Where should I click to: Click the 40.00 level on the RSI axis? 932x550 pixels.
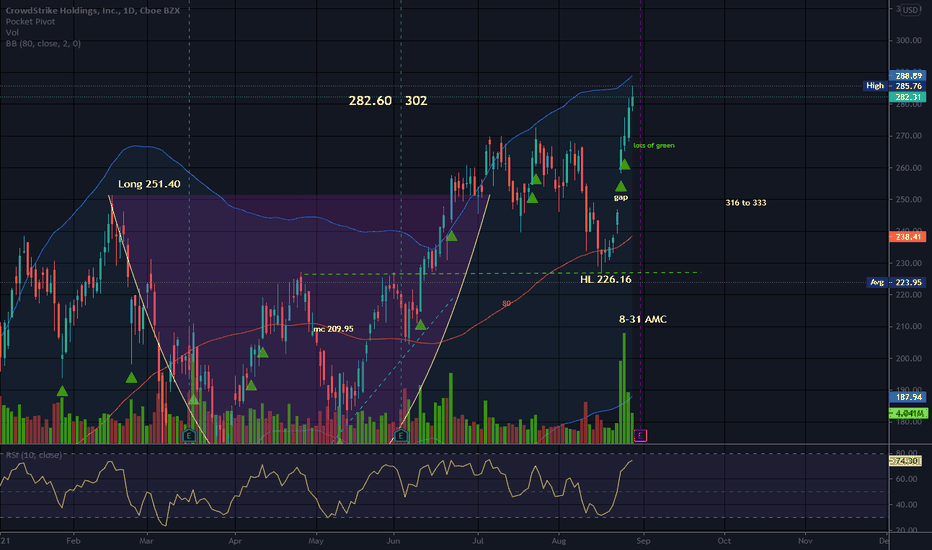point(906,504)
